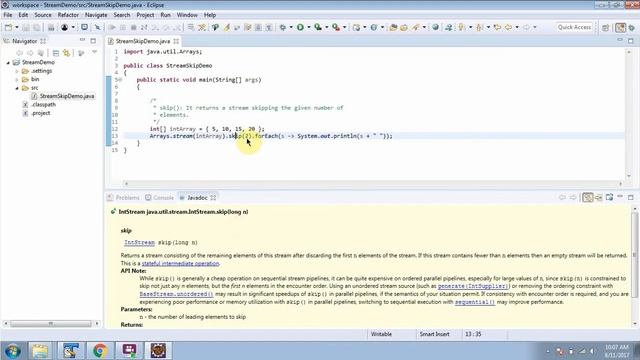Click the New Java Class icon
This screenshot has height=360, width=640.
coord(374,27)
